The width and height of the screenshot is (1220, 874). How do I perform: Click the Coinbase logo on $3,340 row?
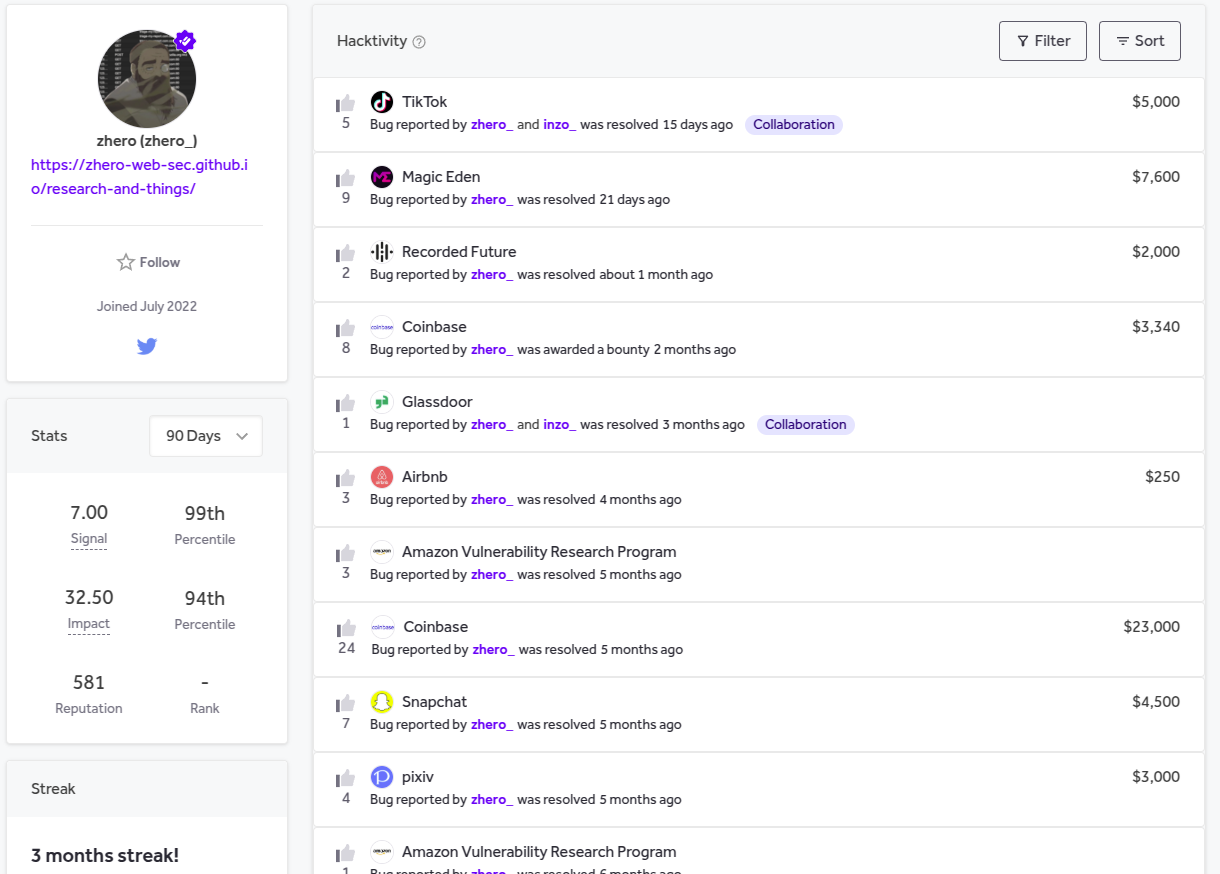382,327
